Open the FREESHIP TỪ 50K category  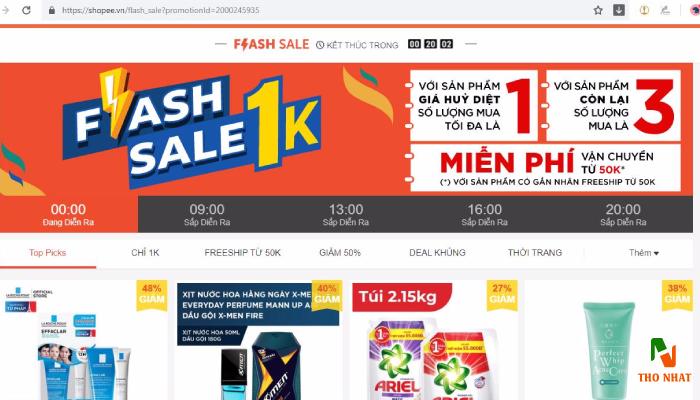pos(242,253)
